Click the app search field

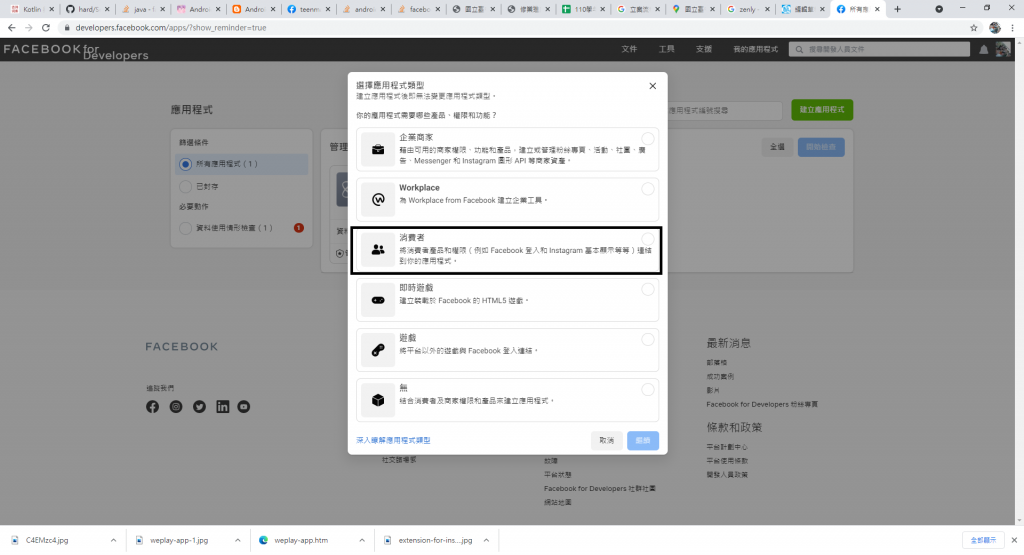click(724, 110)
